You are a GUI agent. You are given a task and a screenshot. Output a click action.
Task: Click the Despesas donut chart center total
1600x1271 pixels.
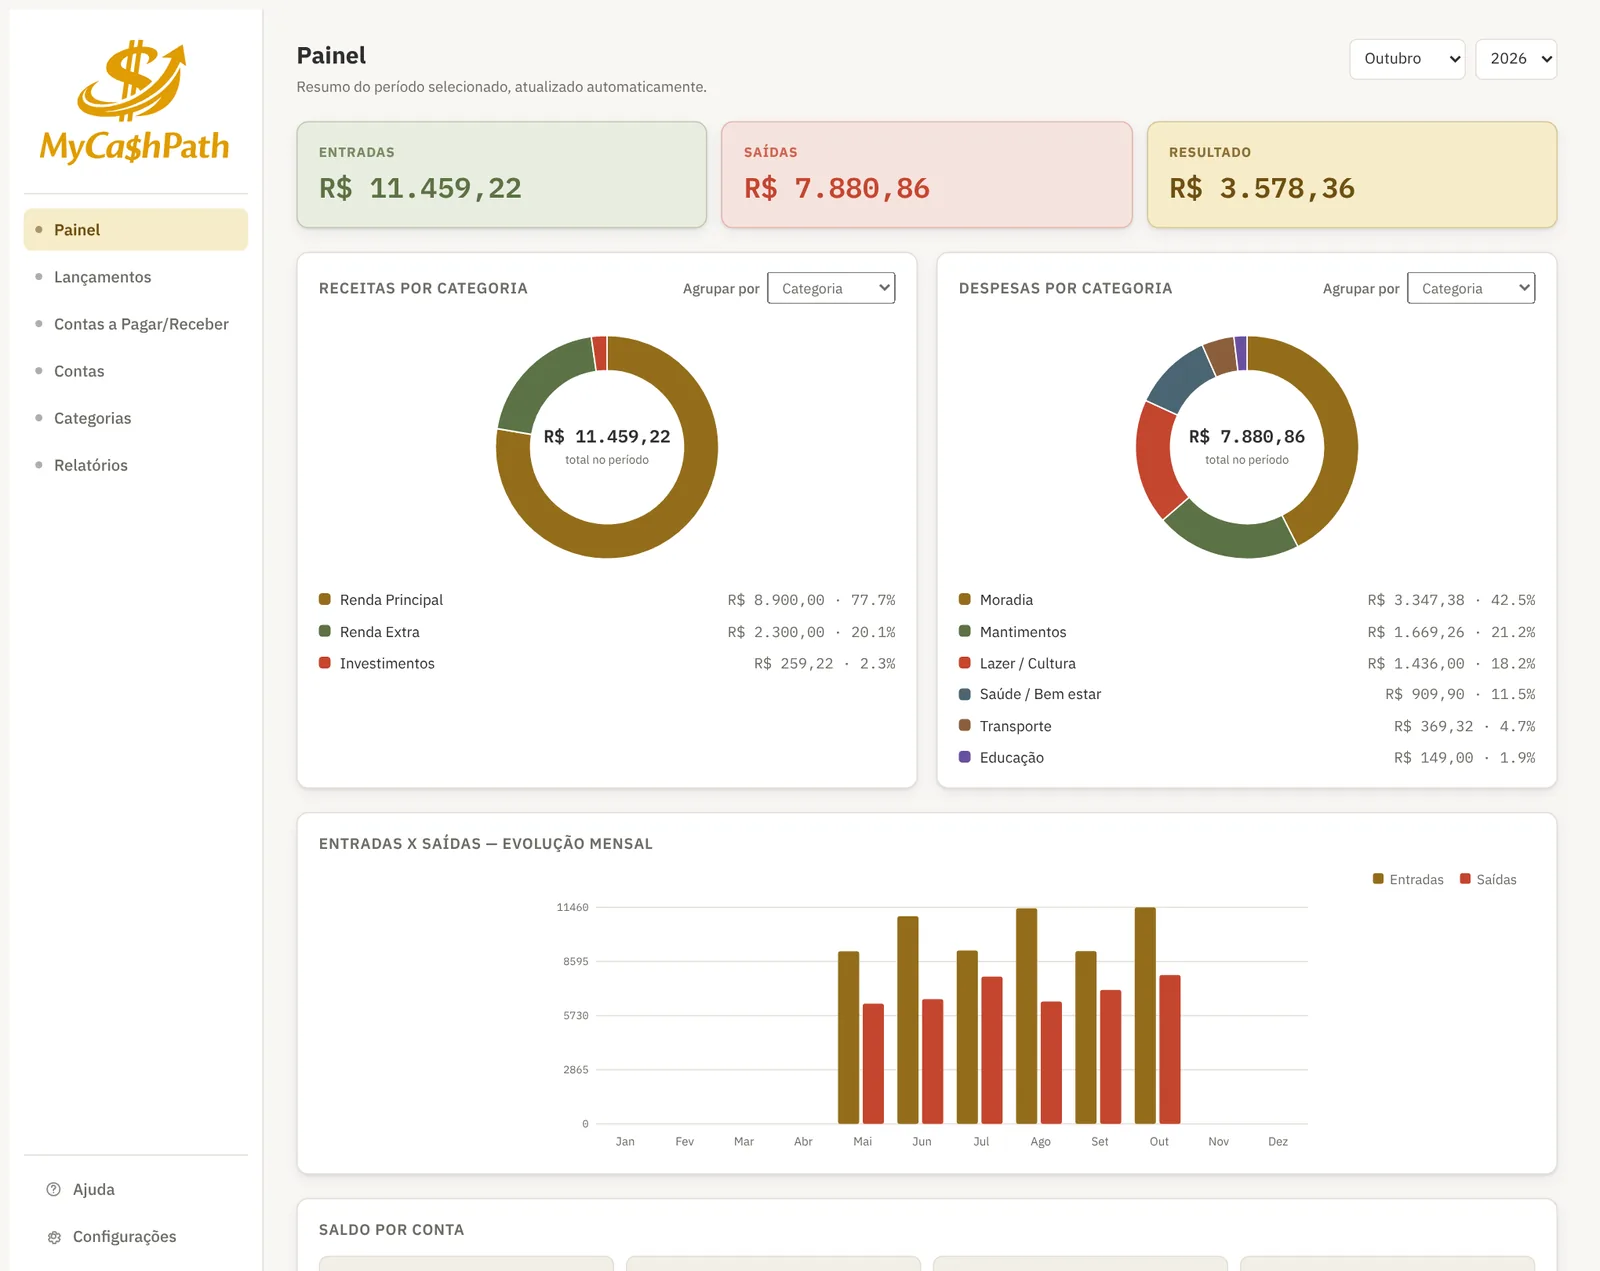click(1247, 437)
